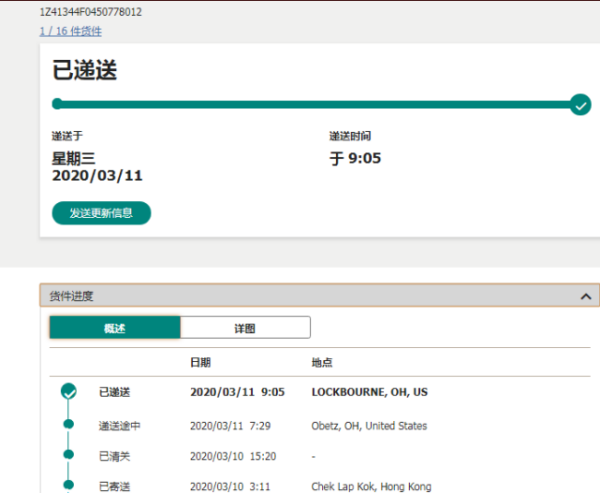This screenshot has width=600, height=493.
Task: Click the 递送途中 timeline dot
Action: click(x=68, y=424)
